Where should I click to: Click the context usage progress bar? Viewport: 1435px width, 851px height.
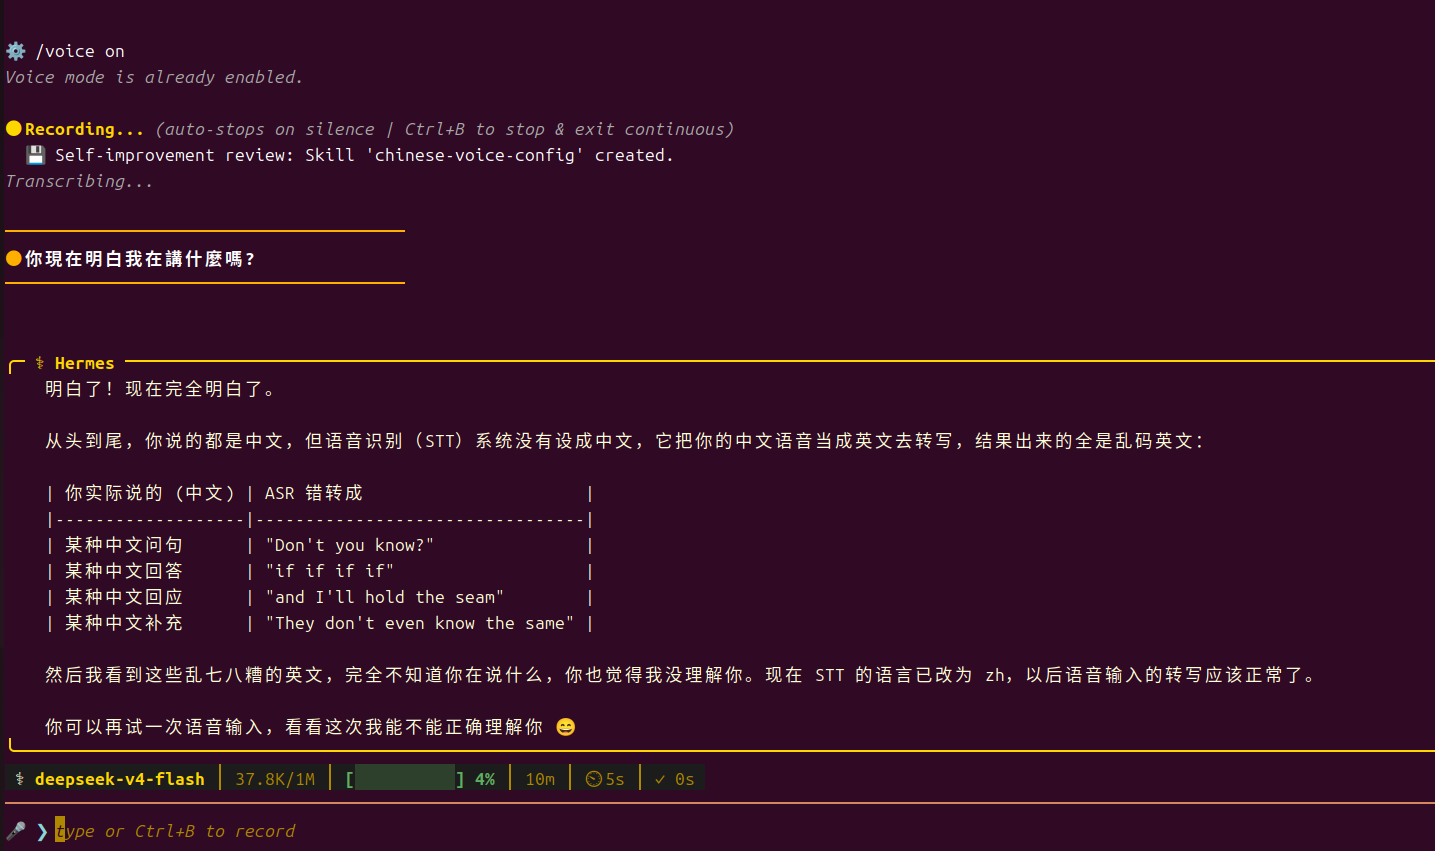(405, 779)
